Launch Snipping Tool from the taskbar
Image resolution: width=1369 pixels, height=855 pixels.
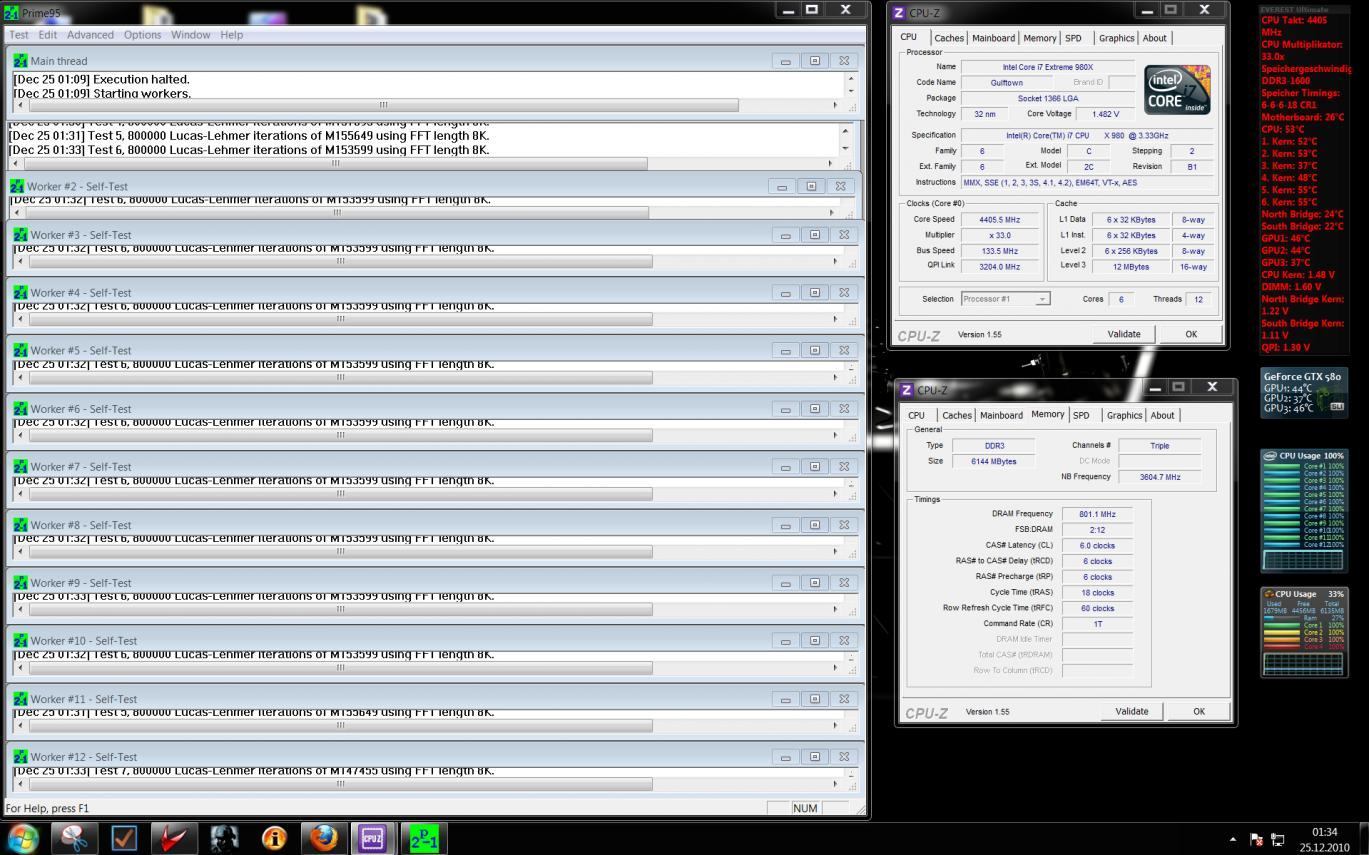[75, 838]
